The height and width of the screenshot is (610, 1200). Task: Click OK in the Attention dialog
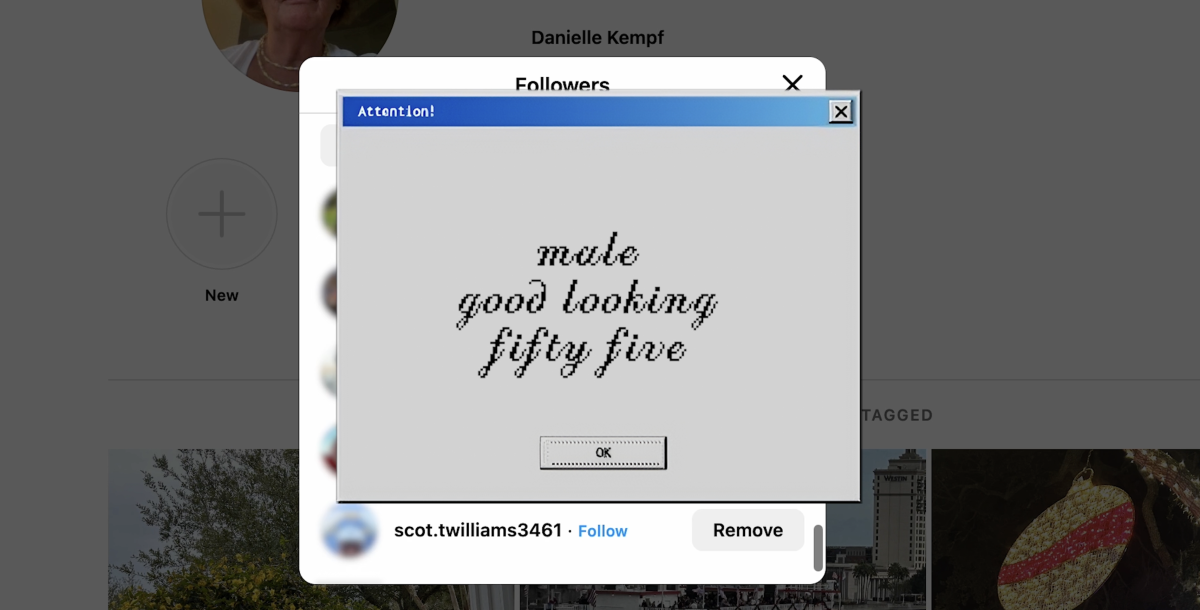(x=603, y=452)
